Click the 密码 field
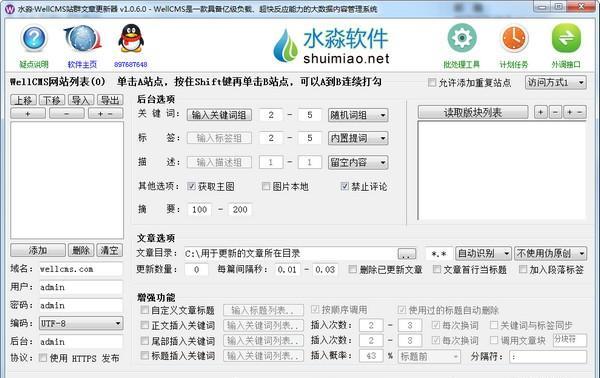The image size is (600, 378). tap(81, 305)
